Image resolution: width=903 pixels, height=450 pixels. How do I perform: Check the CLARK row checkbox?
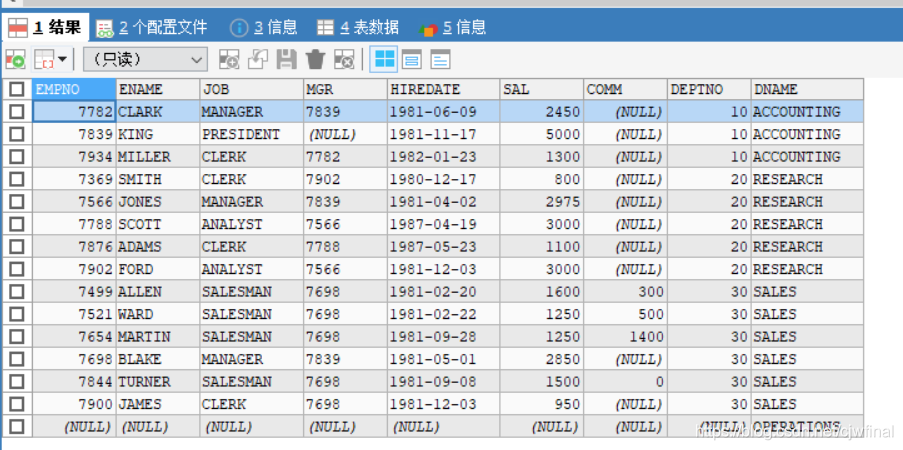[x=17, y=111]
